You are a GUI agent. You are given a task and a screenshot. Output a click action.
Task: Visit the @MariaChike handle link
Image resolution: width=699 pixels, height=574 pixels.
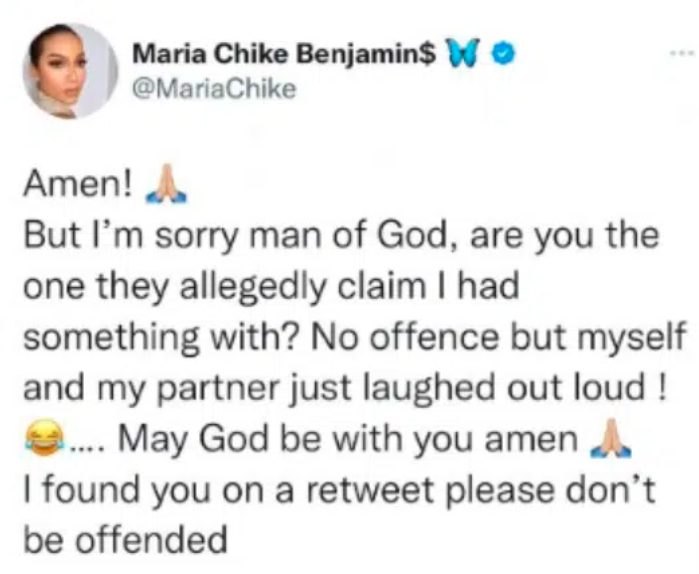(x=214, y=89)
